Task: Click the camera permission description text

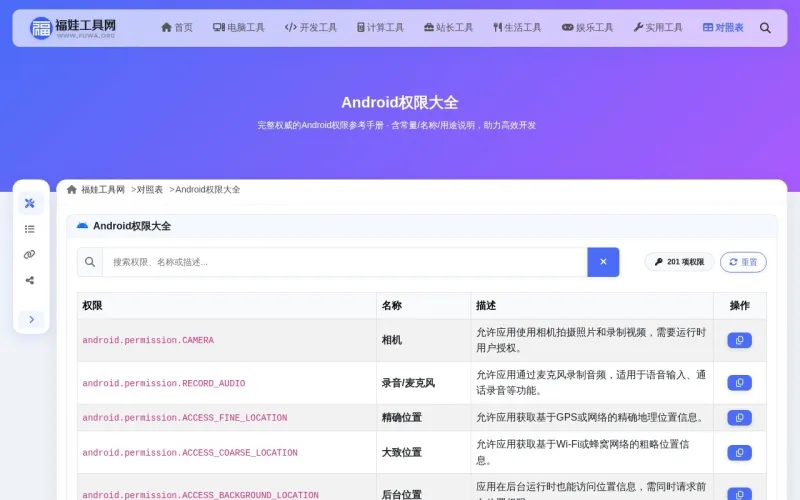Action: click(x=591, y=340)
